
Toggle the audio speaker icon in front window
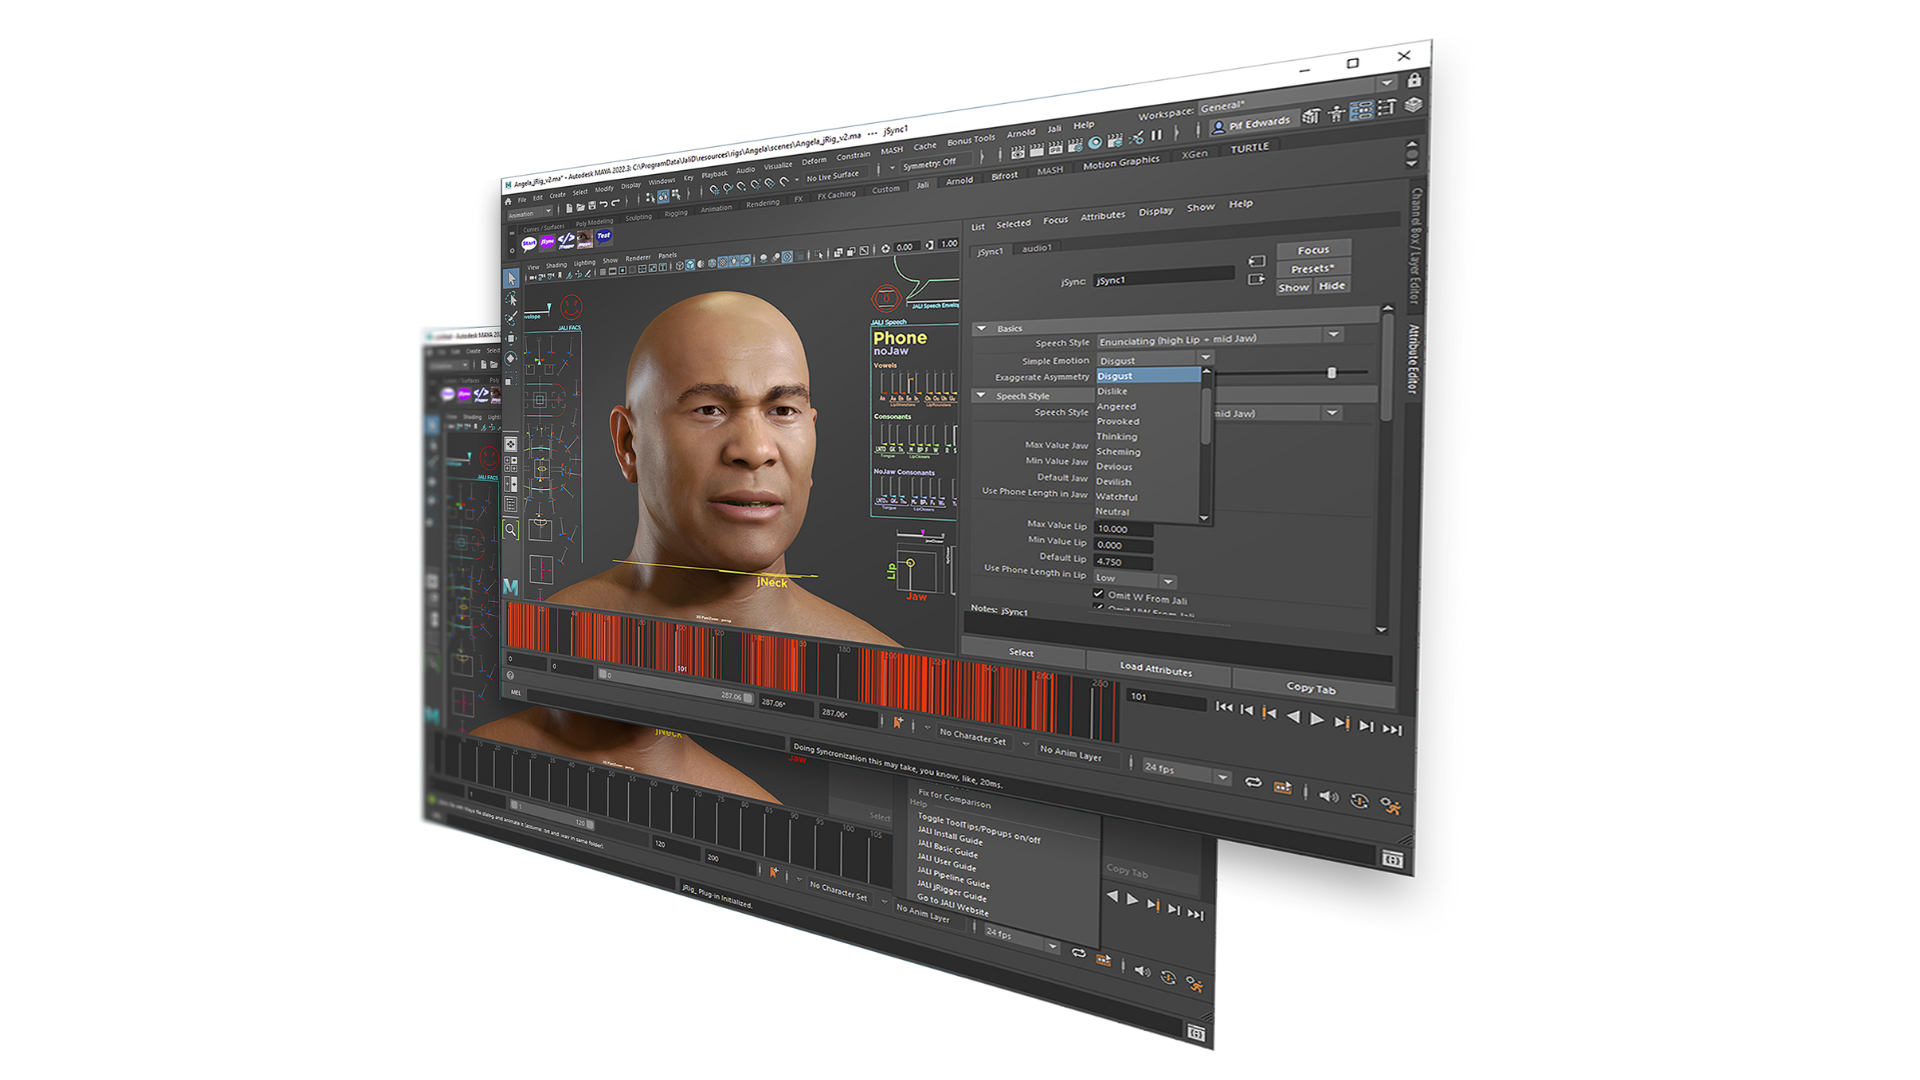(x=1328, y=796)
